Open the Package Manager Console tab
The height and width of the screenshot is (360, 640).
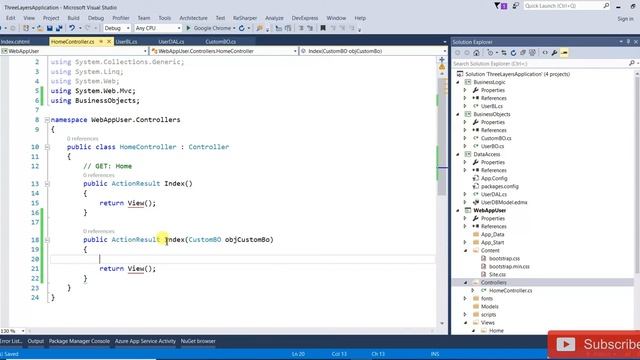click(x=79, y=341)
